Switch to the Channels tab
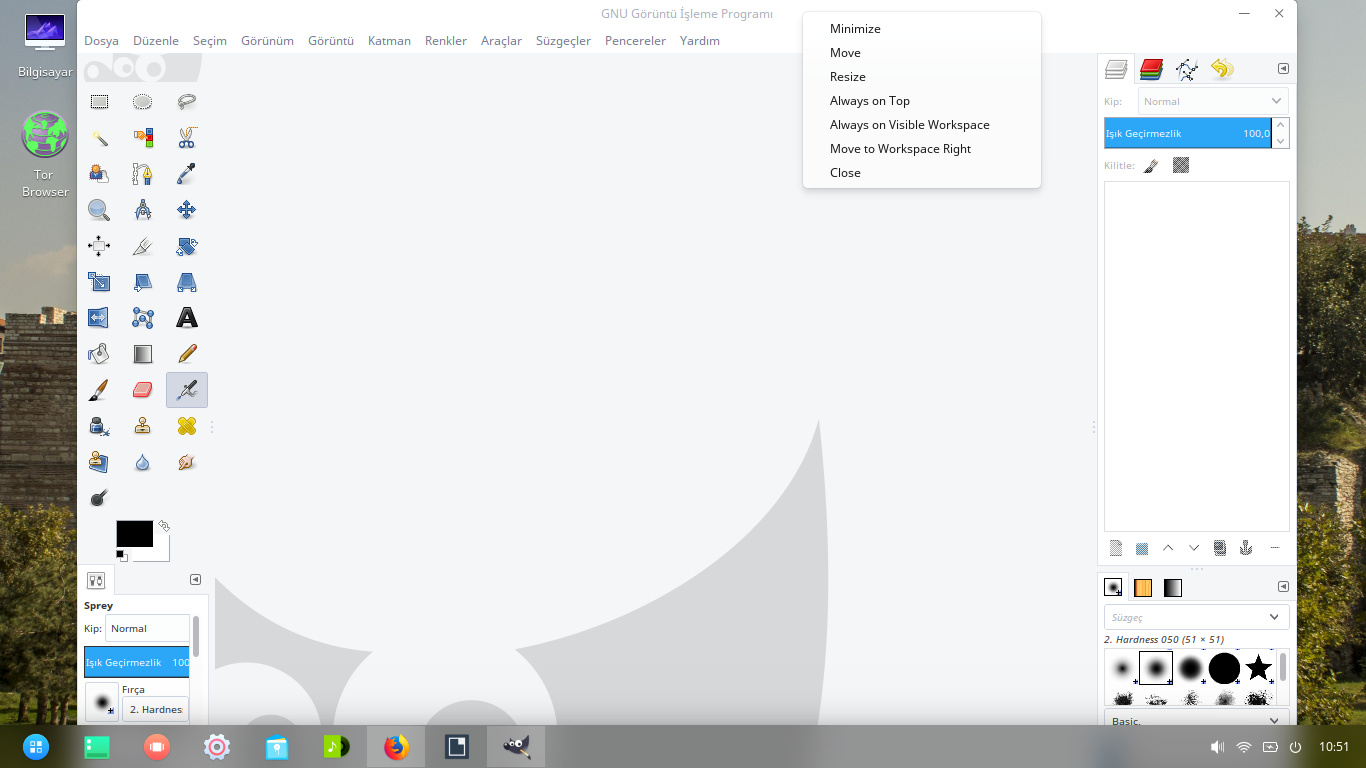Image resolution: width=1366 pixels, height=768 pixels. coord(1151,69)
